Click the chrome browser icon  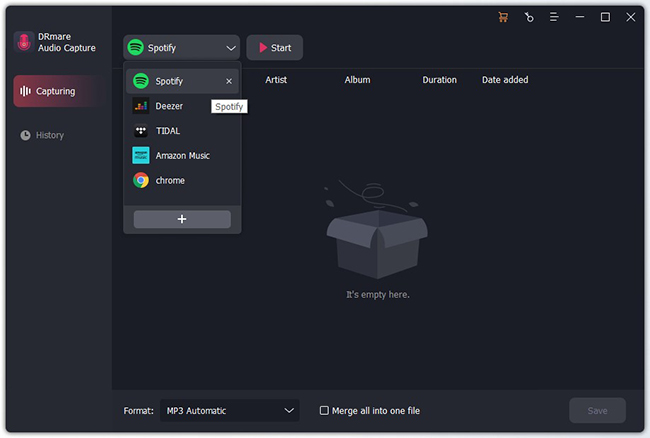[x=141, y=180]
